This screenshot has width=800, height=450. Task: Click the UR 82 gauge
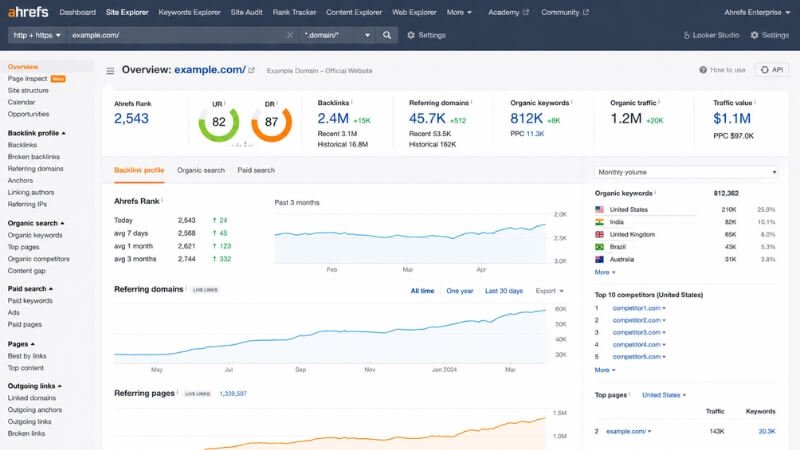pyautogui.click(x=218, y=122)
